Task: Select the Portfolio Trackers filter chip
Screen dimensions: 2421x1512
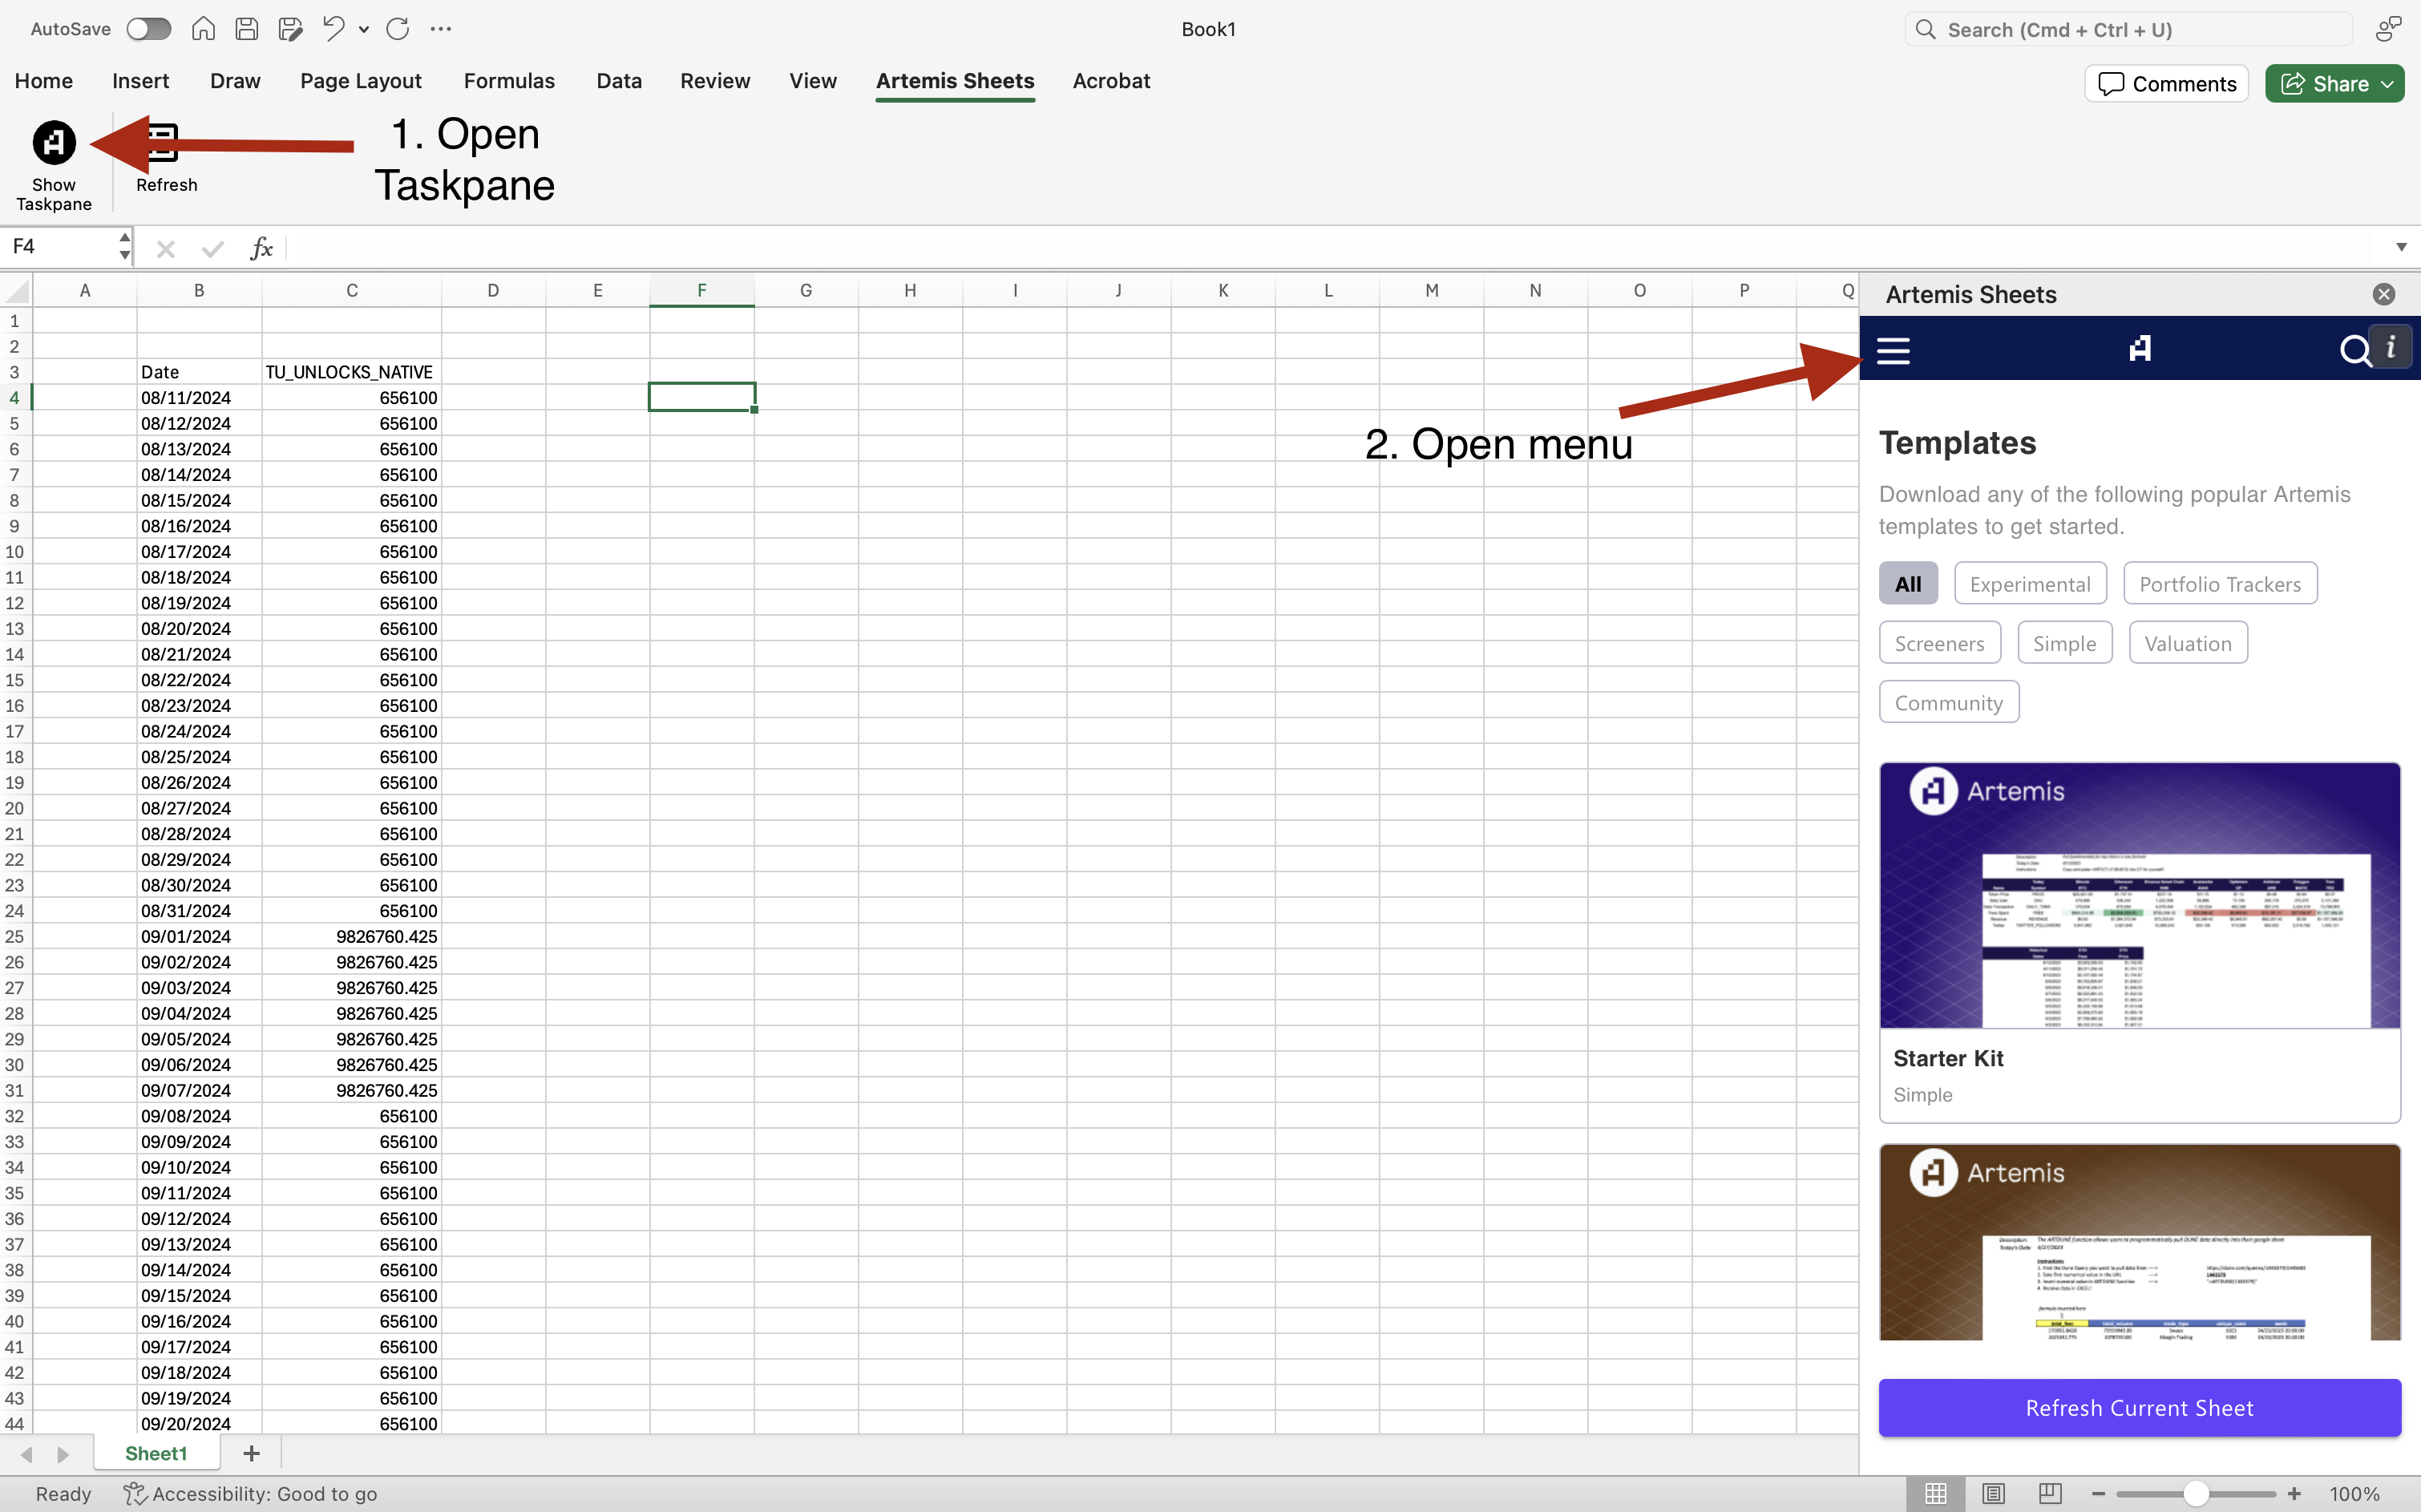Action: coord(2220,584)
